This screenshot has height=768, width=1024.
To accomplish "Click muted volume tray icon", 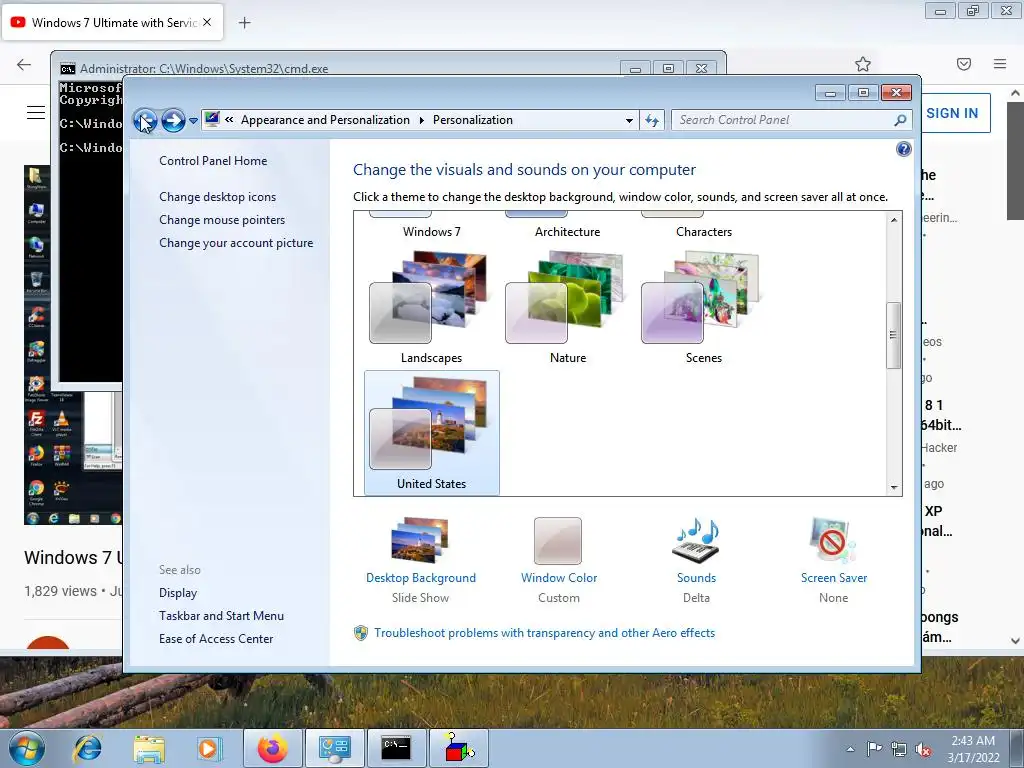I will (923, 749).
